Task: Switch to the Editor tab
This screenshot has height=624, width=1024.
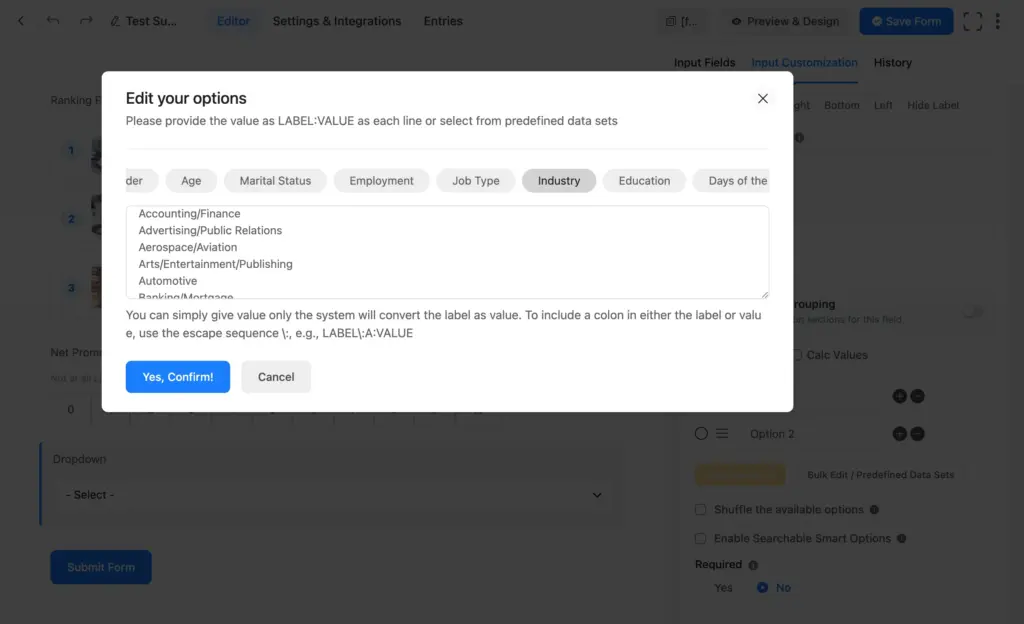Action: pyautogui.click(x=233, y=21)
